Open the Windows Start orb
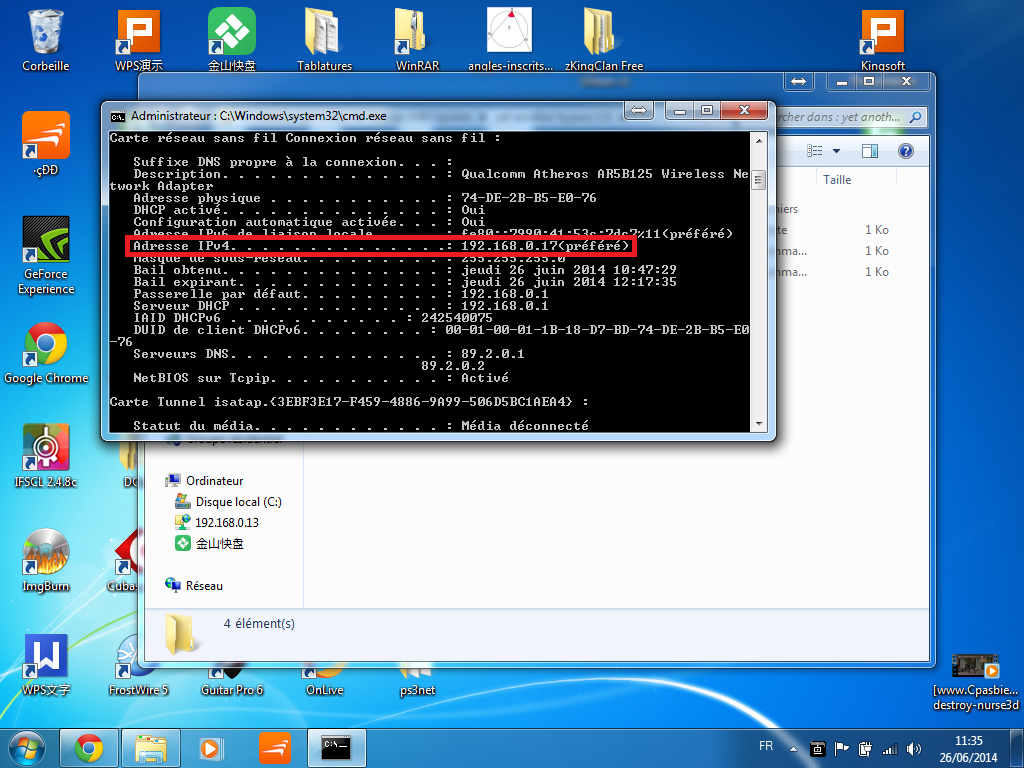1024x768 pixels. pos(28,747)
